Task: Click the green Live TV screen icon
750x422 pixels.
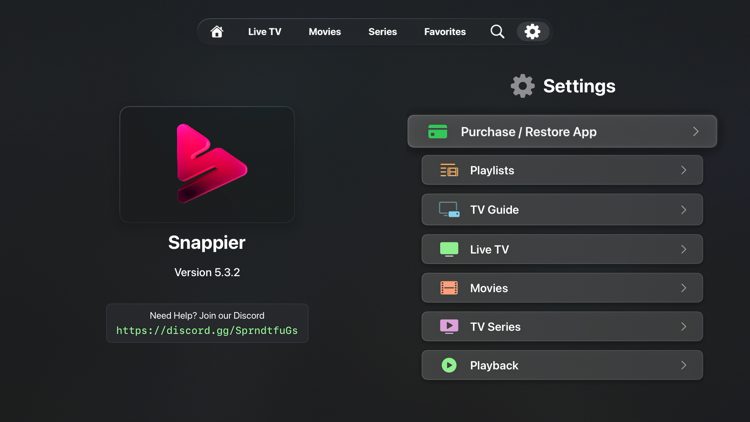Action: click(449, 249)
